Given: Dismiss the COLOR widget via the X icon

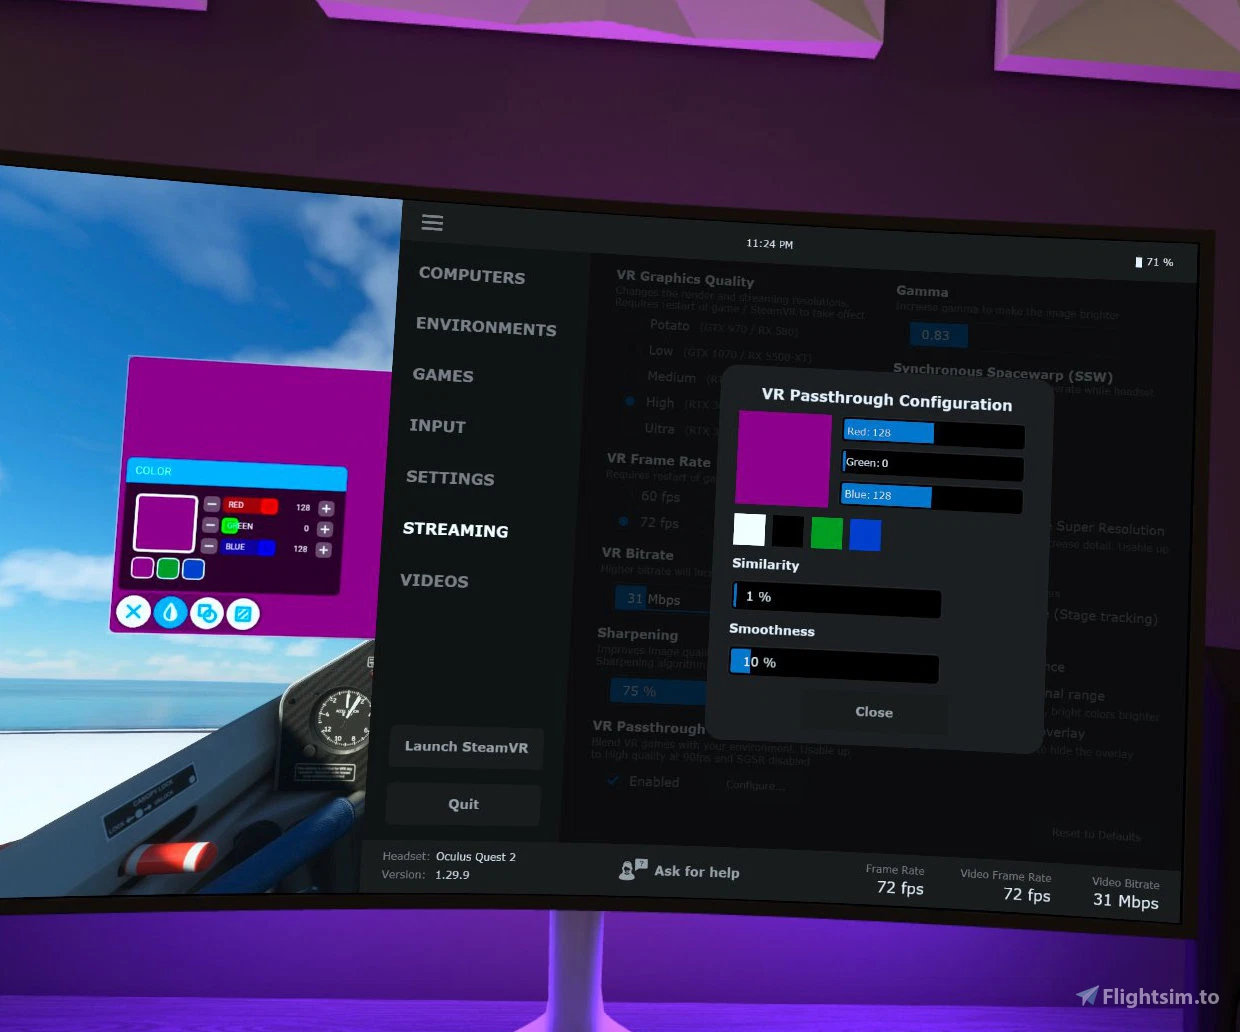Looking at the screenshot, I should click(133, 612).
